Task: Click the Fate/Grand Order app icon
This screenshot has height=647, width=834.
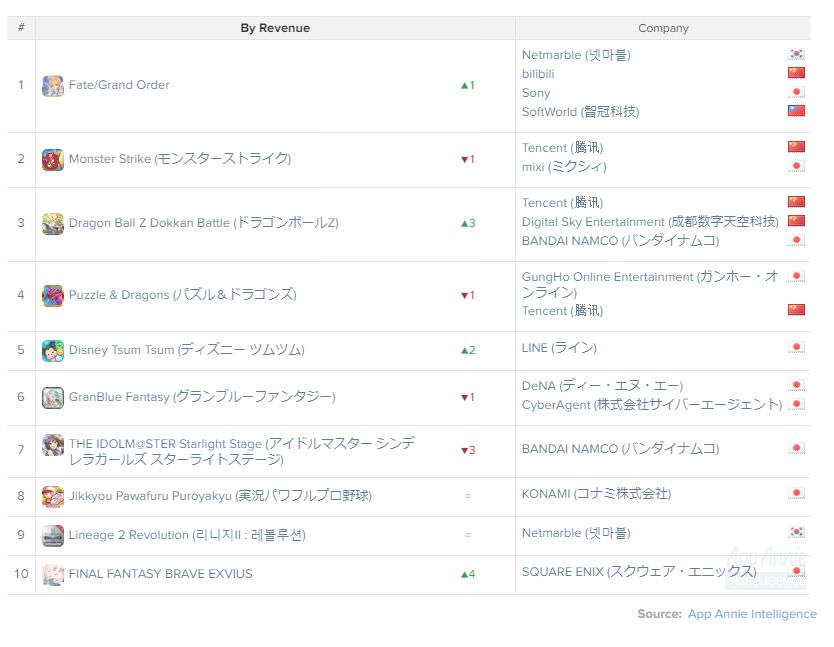Action: [x=53, y=86]
